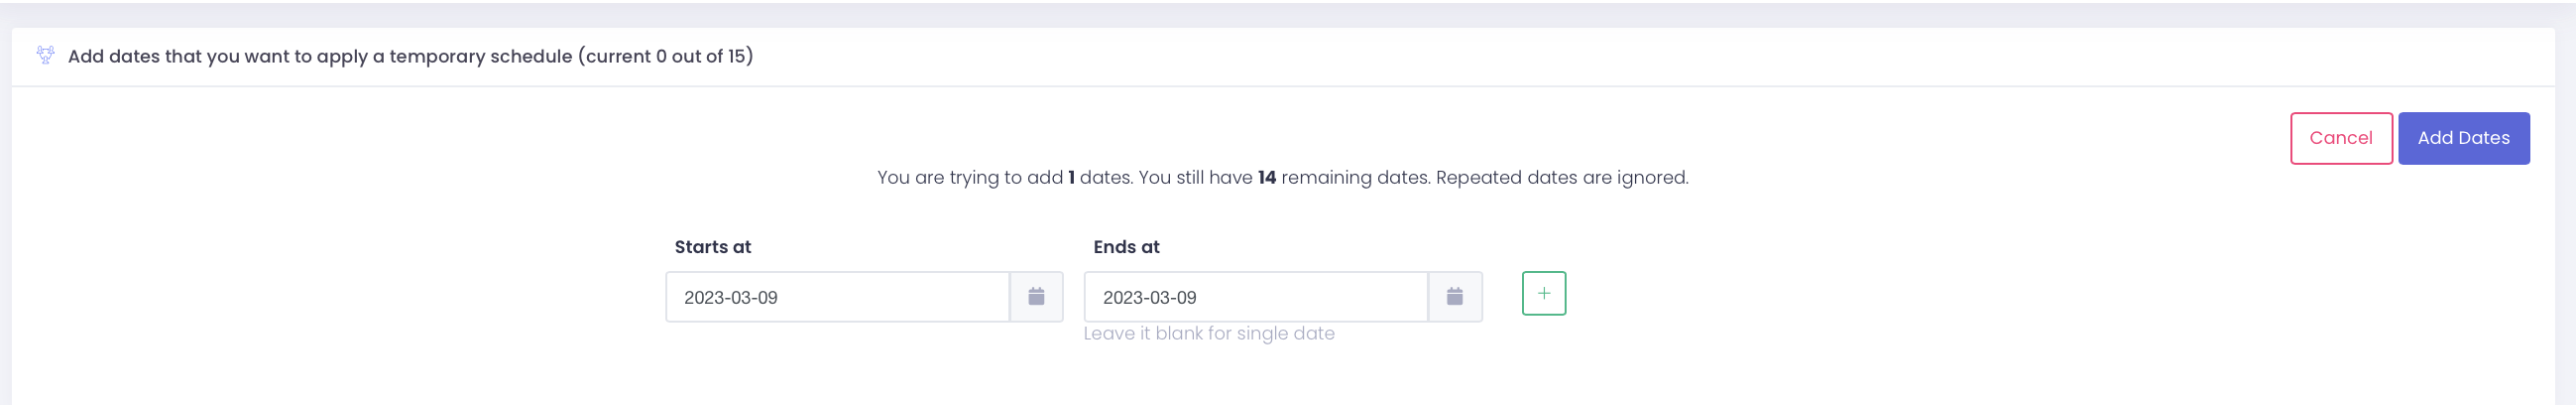Click the 2023-03-09 value in Starts at
The image size is (2576, 405).
(x=730, y=298)
